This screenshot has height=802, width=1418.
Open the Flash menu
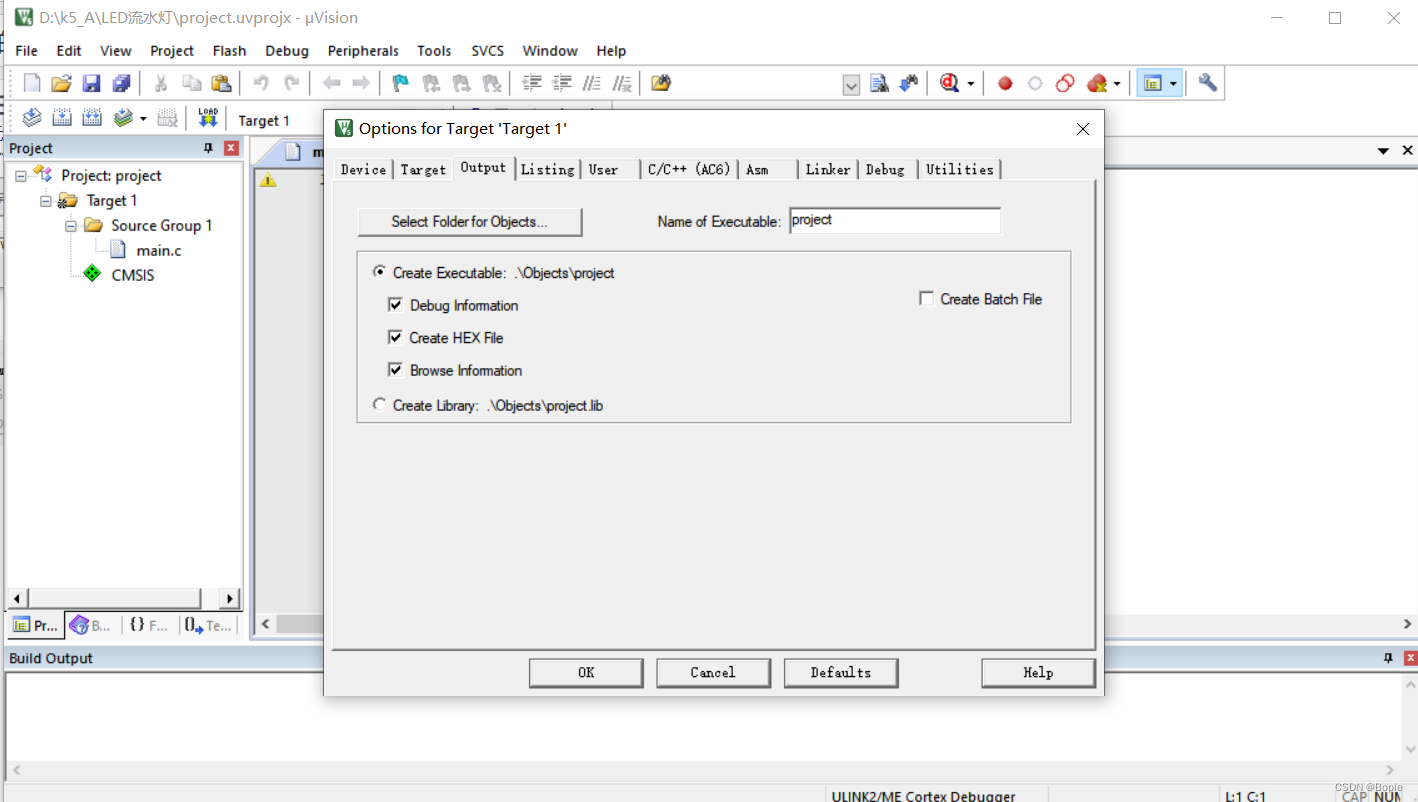(x=229, y=51)
